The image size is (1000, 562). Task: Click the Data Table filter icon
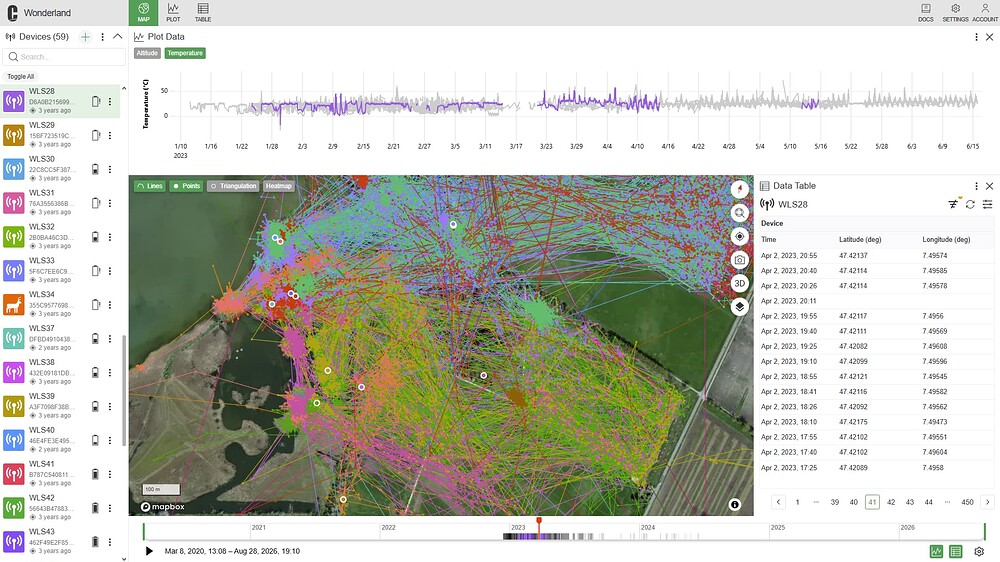953,204
